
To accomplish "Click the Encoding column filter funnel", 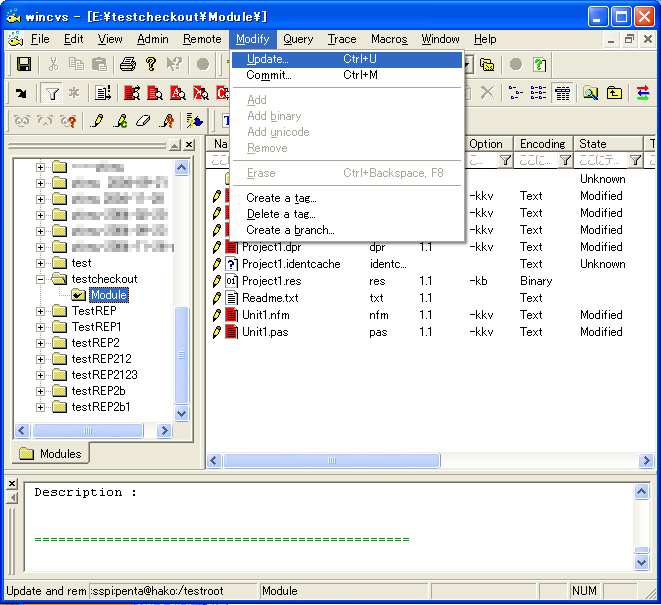I will [565, 160].
